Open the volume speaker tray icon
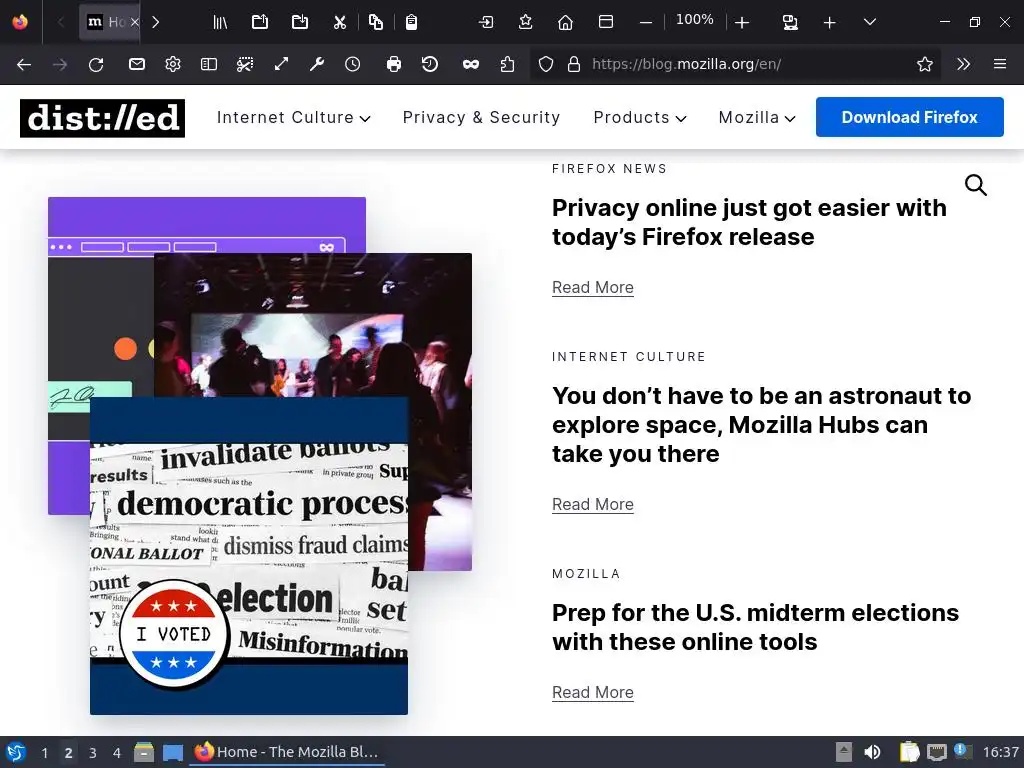 pos(872,752)
